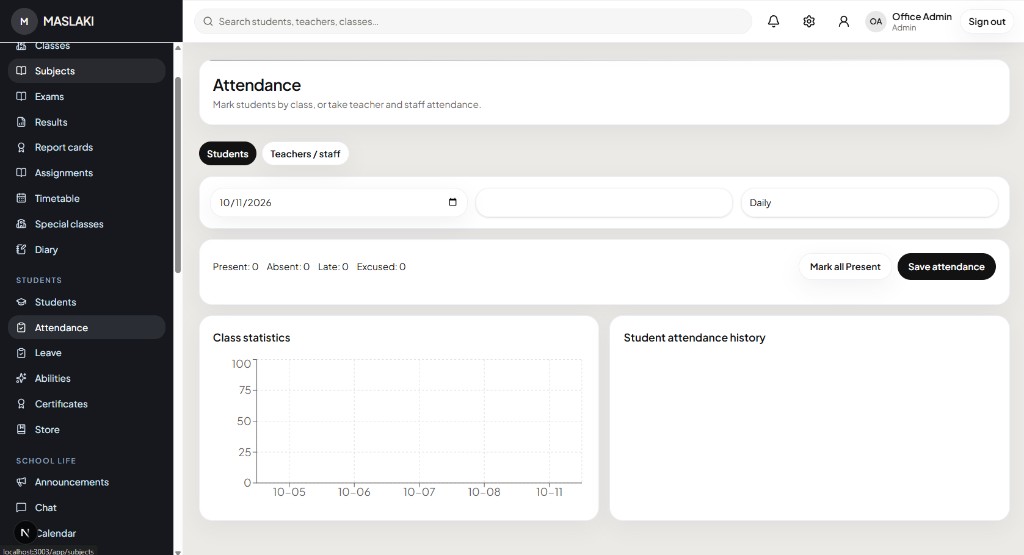
Task: Open Calendar in sidebar
Action: 86,533
